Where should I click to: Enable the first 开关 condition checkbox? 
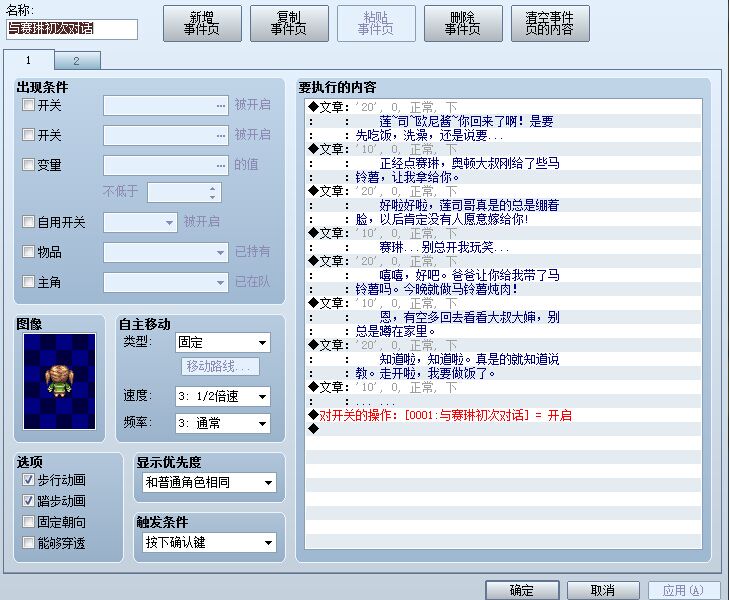(28, 105)
